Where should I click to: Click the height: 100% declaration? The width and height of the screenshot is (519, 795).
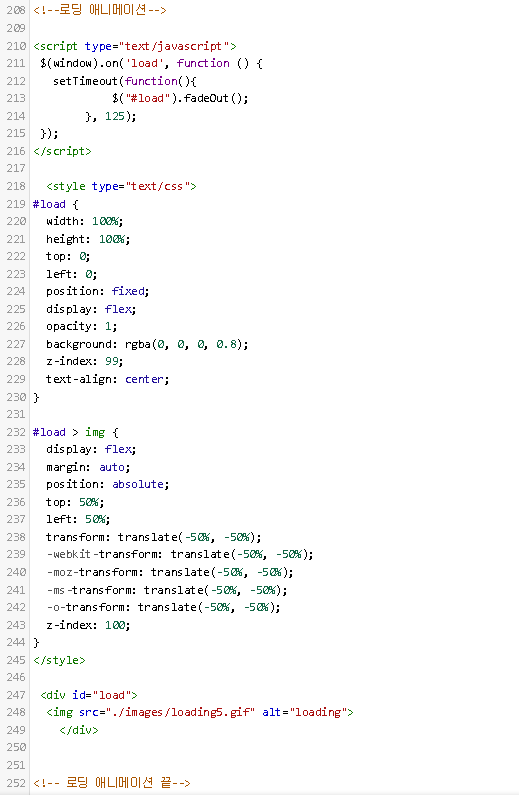click(x=88, y=239)
